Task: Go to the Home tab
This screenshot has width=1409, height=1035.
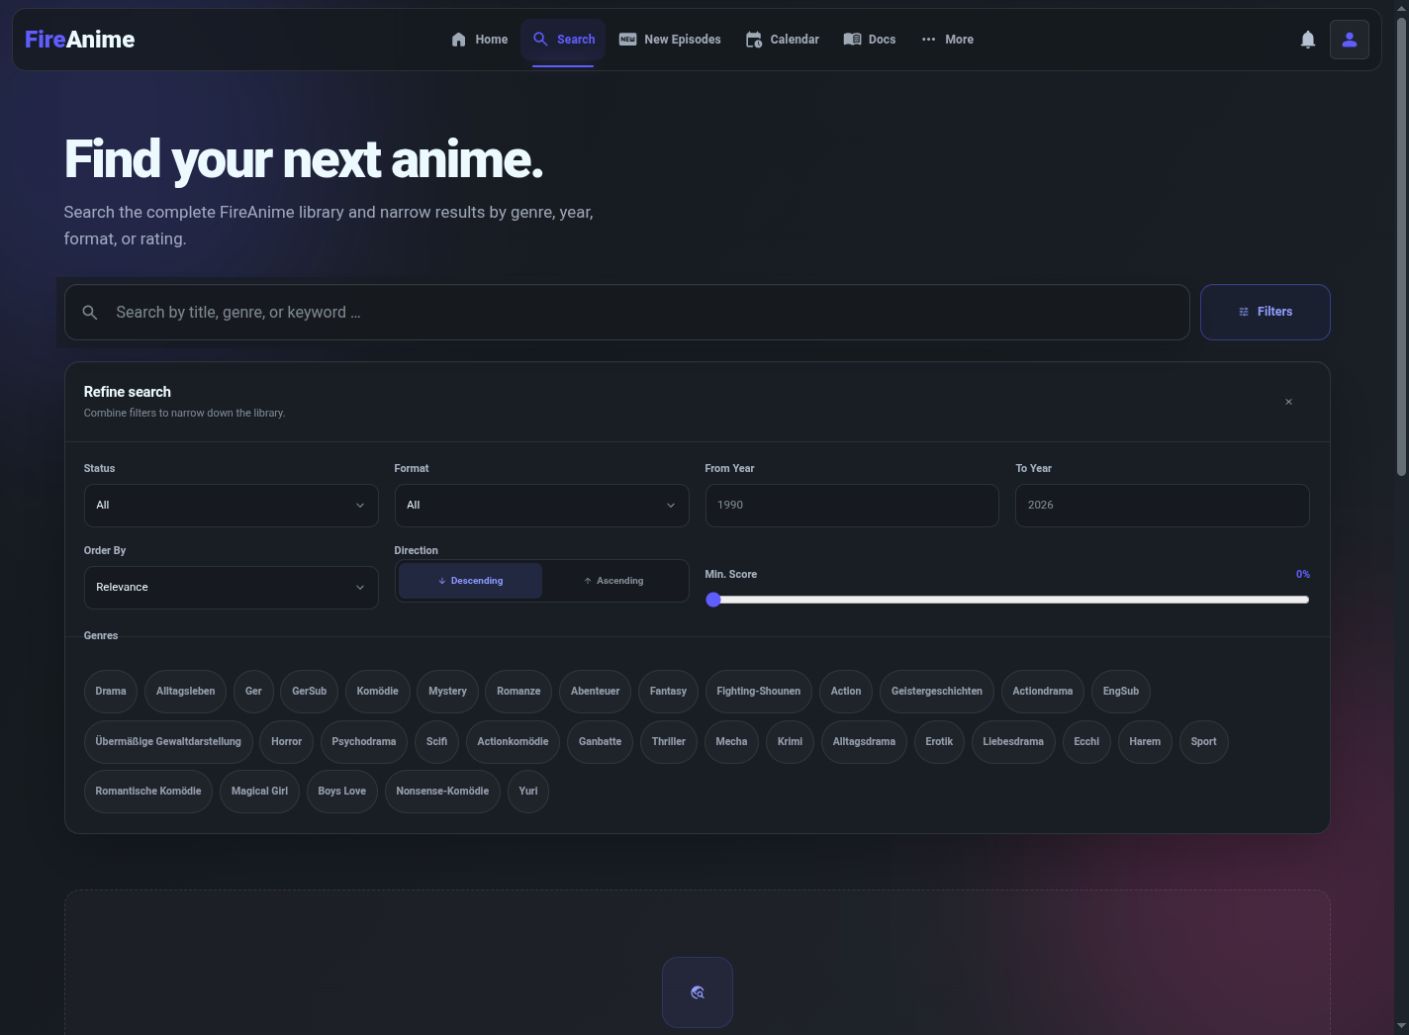Action: pyautogui.click(x=479, y=40)
